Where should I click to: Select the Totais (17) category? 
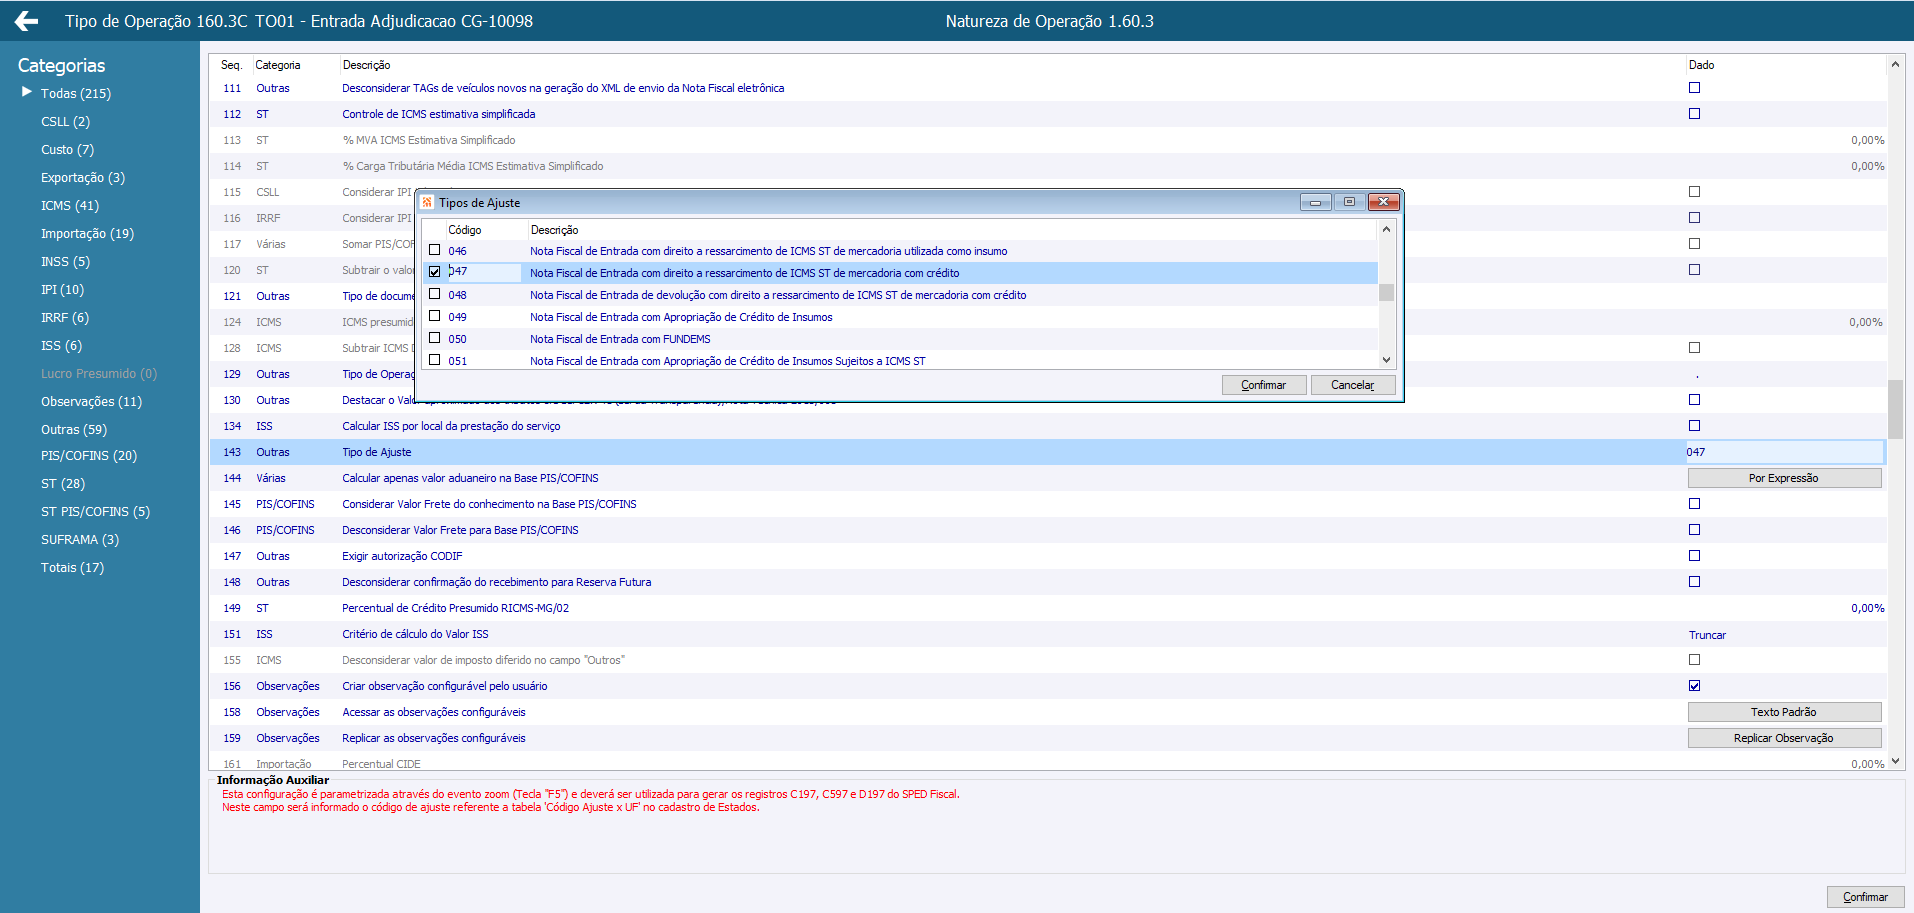[x=72, y=567]
